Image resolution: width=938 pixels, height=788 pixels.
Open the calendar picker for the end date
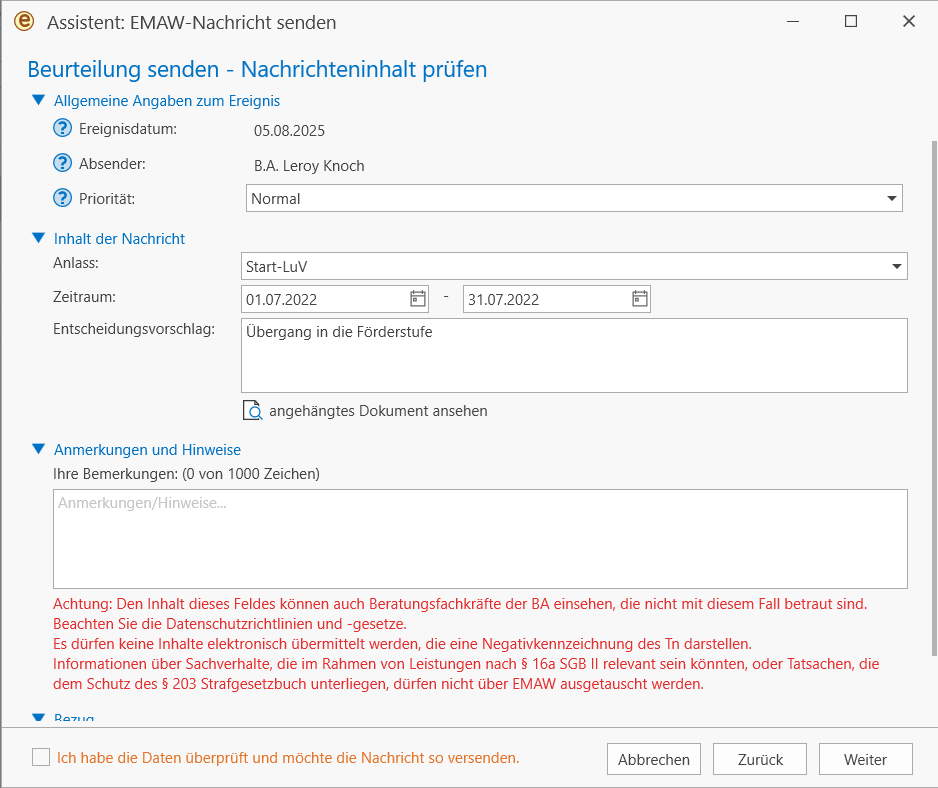click(x=639, y=299)
